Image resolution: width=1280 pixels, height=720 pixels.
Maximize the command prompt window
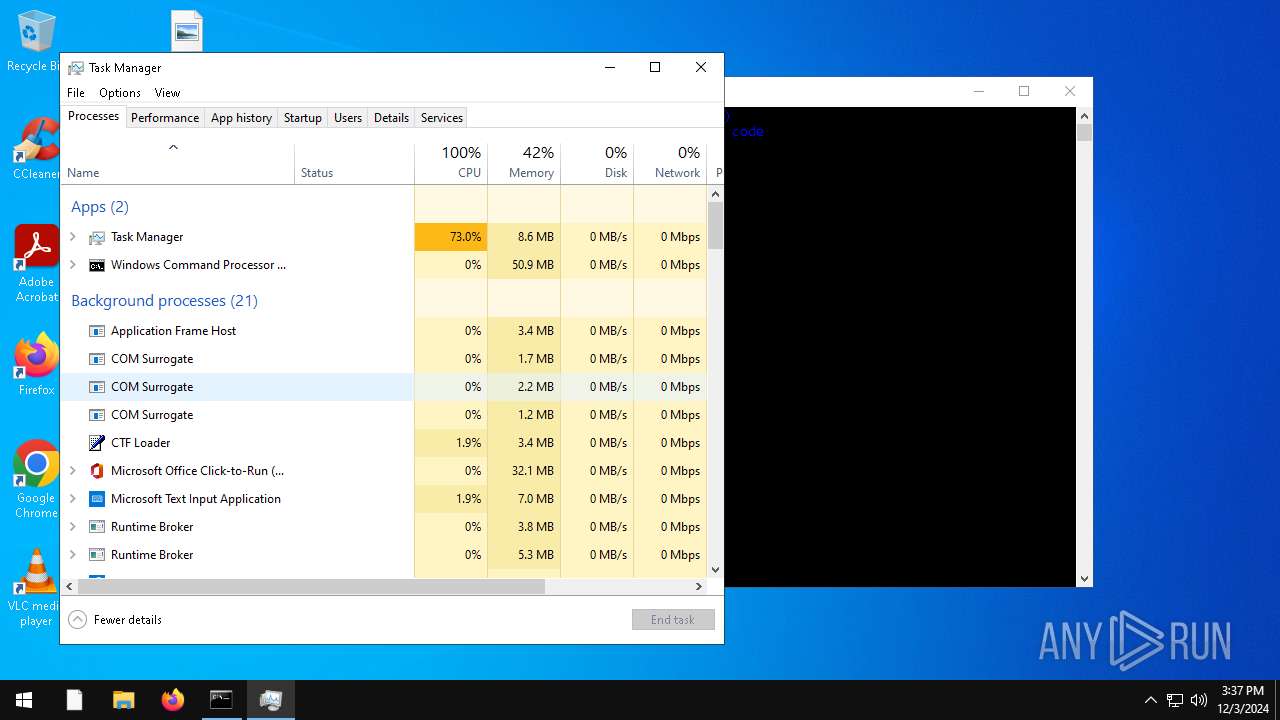pos(1024,91)
